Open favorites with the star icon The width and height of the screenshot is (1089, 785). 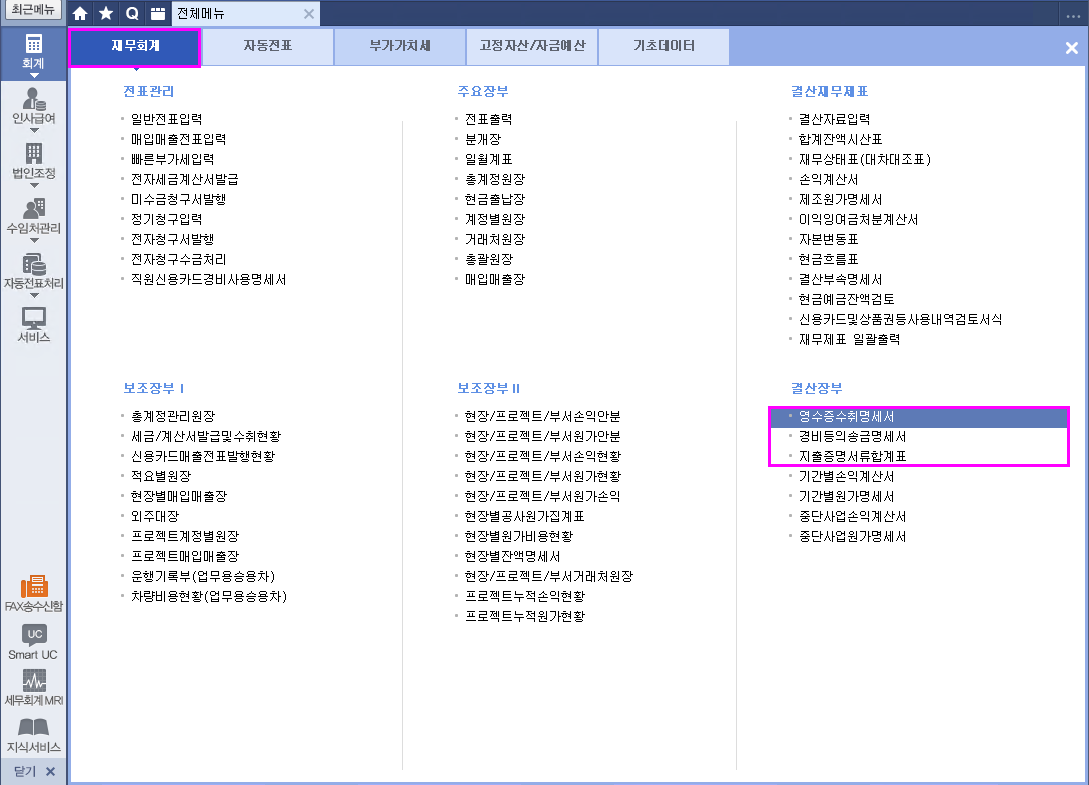pos(106,14)
